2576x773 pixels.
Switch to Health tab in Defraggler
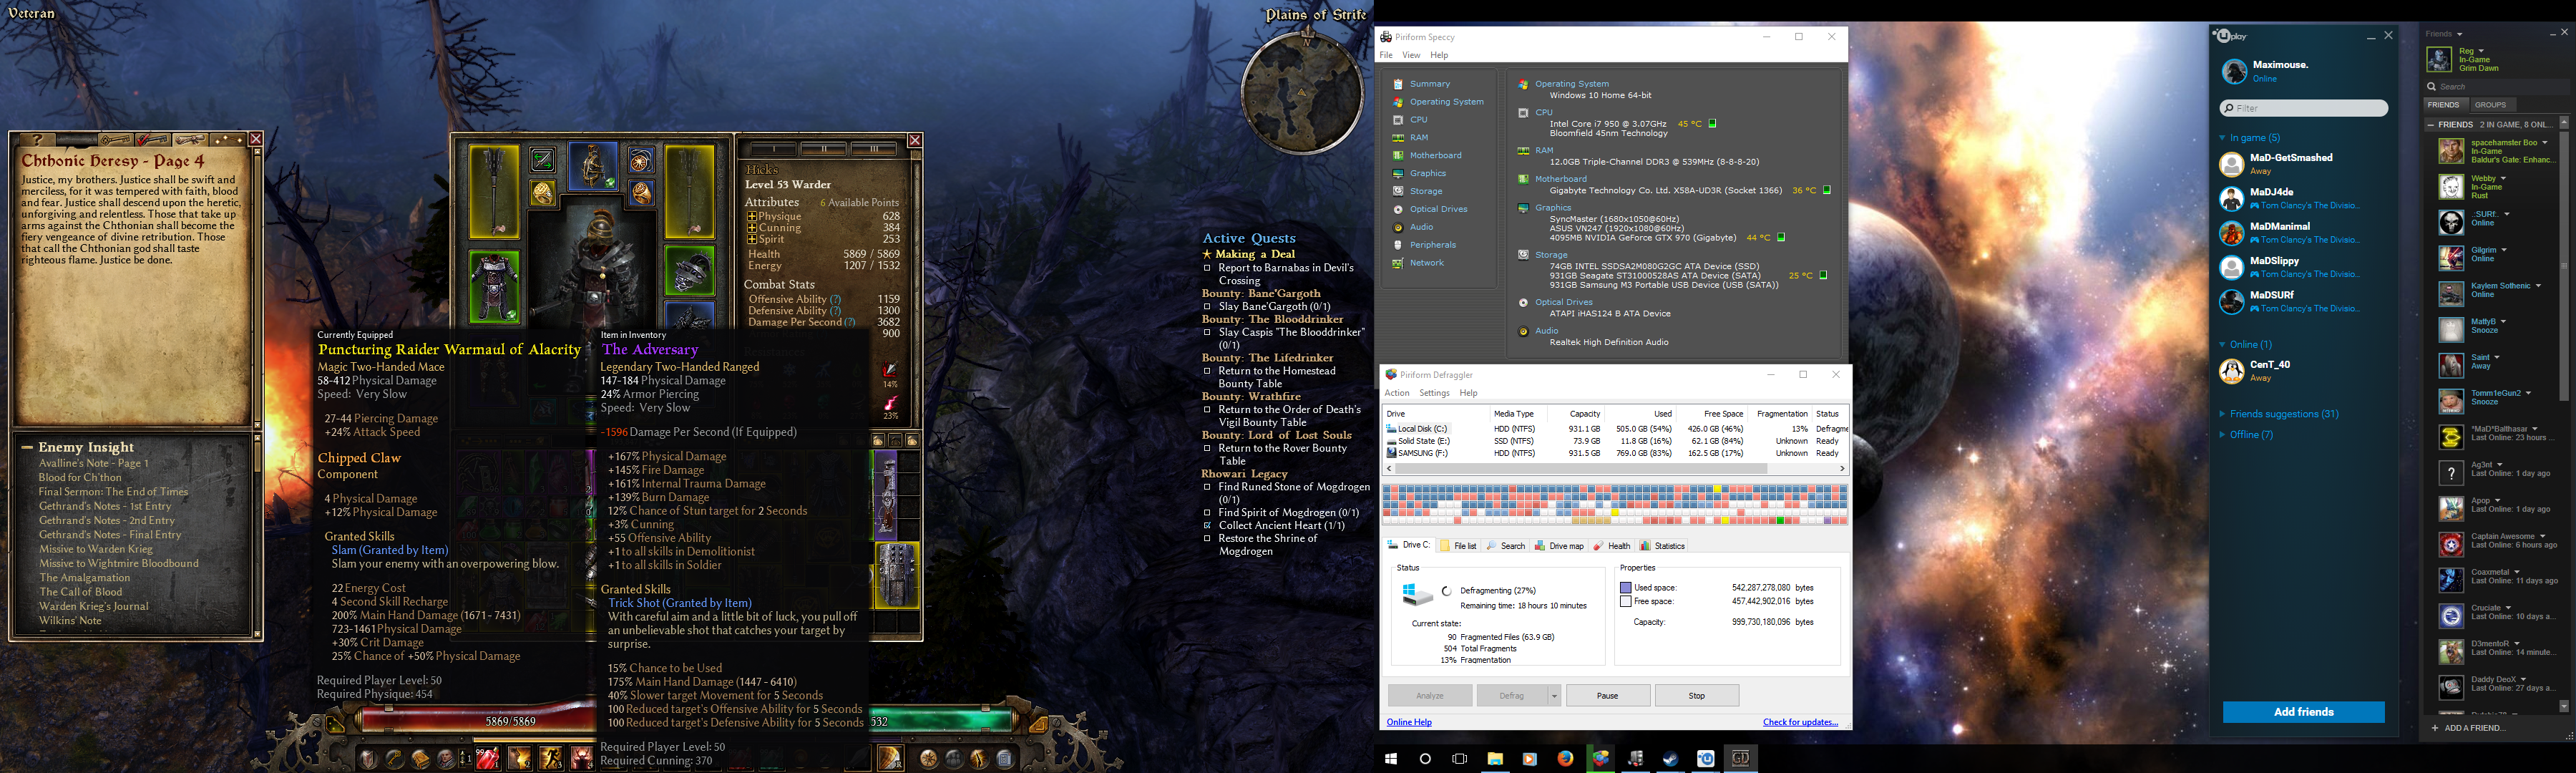click(x=1612, y=546)
